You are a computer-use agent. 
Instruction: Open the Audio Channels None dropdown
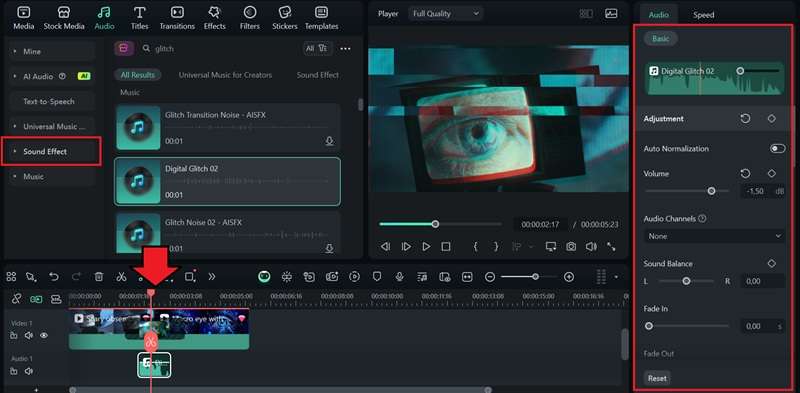tap(714, 236)
